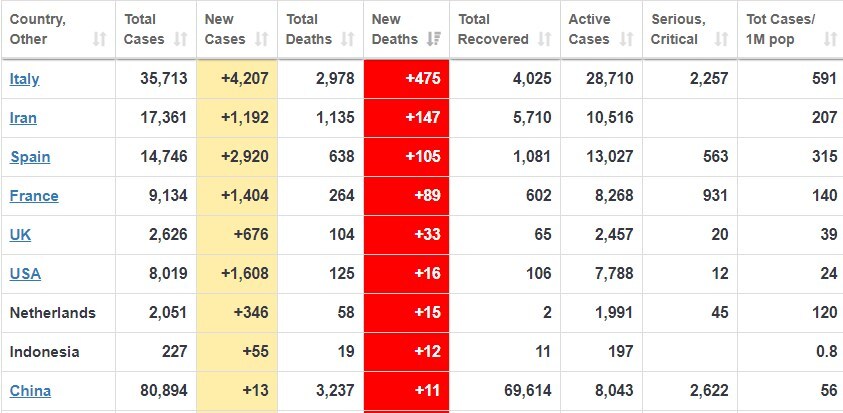Select the red +475 New Deaths cell
843x413 pixels.
(x=406, y=79)
